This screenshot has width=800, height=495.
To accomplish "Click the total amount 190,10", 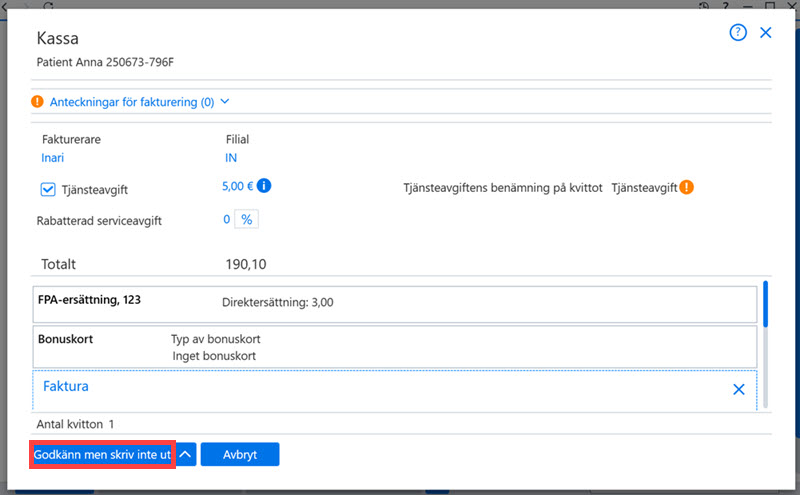I will coord(246,264).
